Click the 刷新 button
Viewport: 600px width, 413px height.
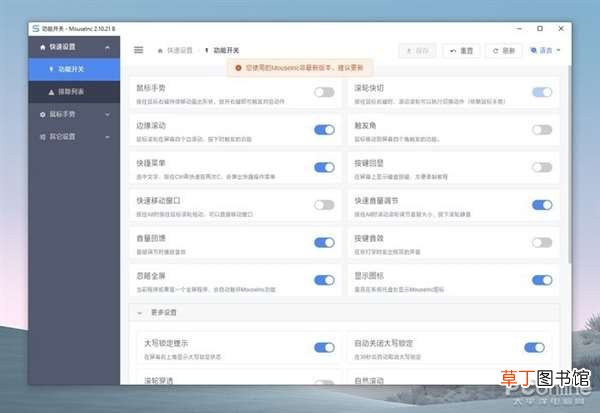pyautogui.click(x=504, y=51)
